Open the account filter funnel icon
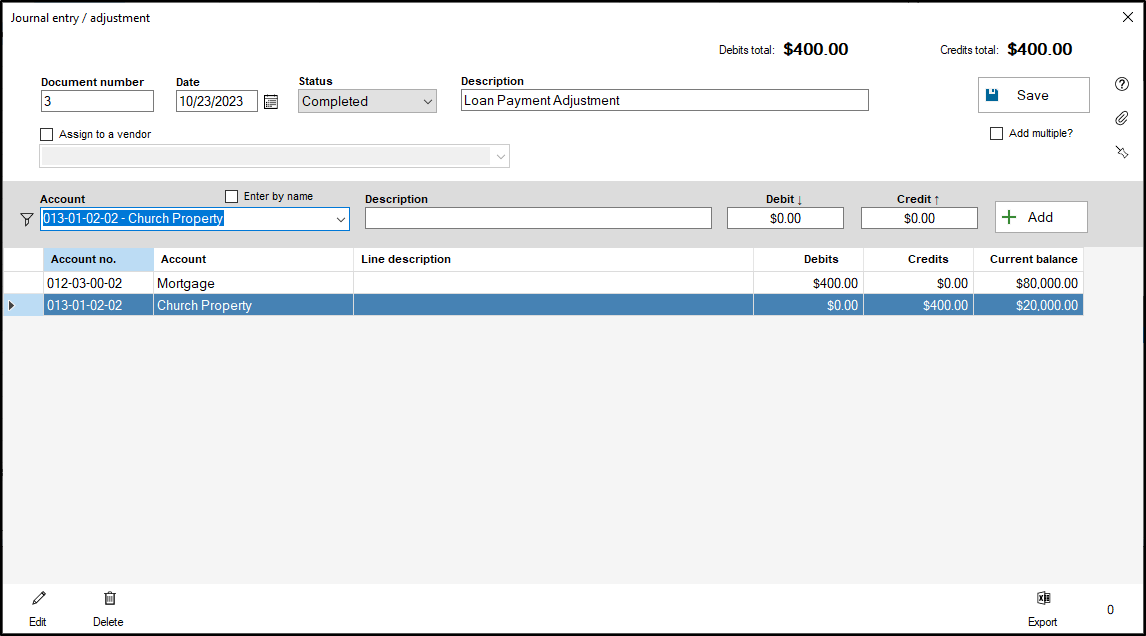 (26, 218)
